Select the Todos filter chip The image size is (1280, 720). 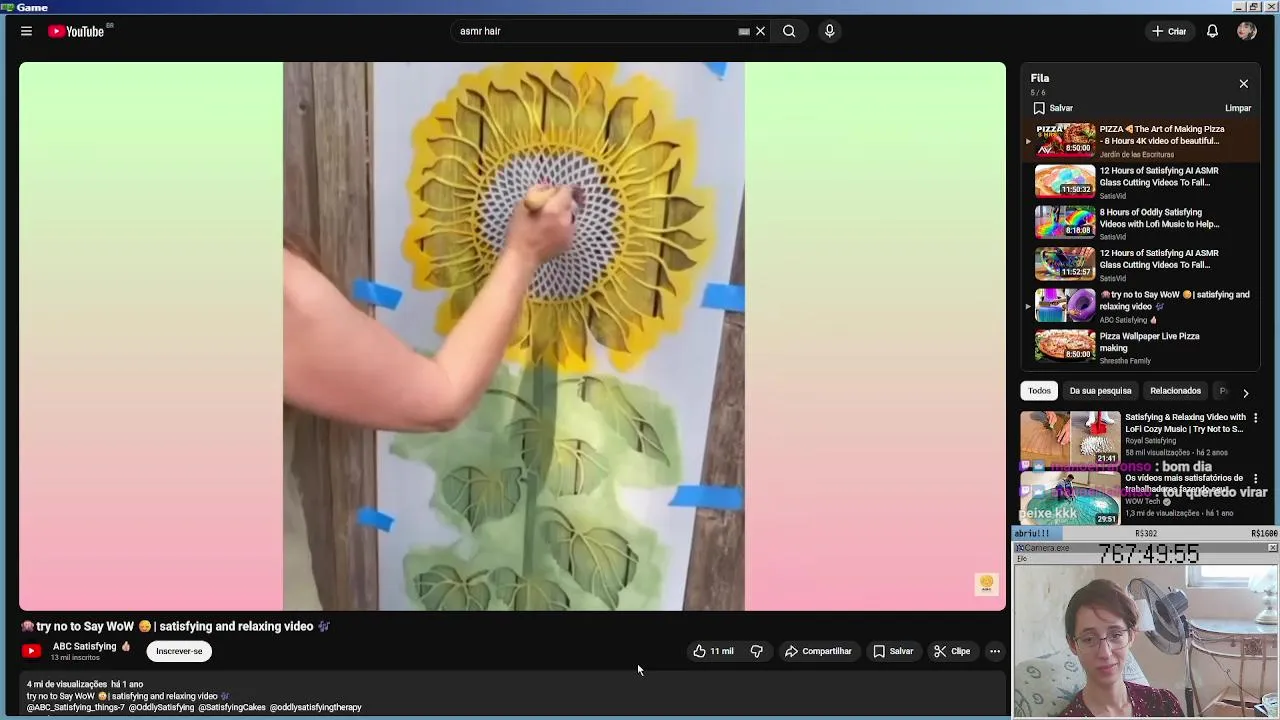click(x=1039, y=391)
